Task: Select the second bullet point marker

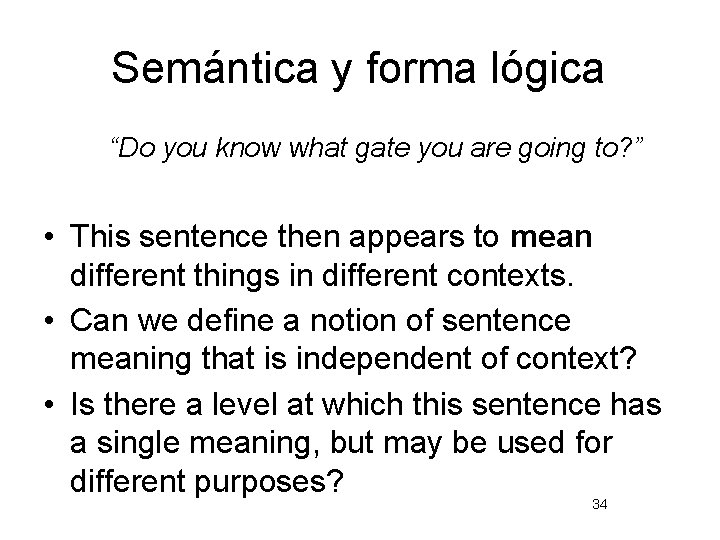Action: tap(50, 321)
